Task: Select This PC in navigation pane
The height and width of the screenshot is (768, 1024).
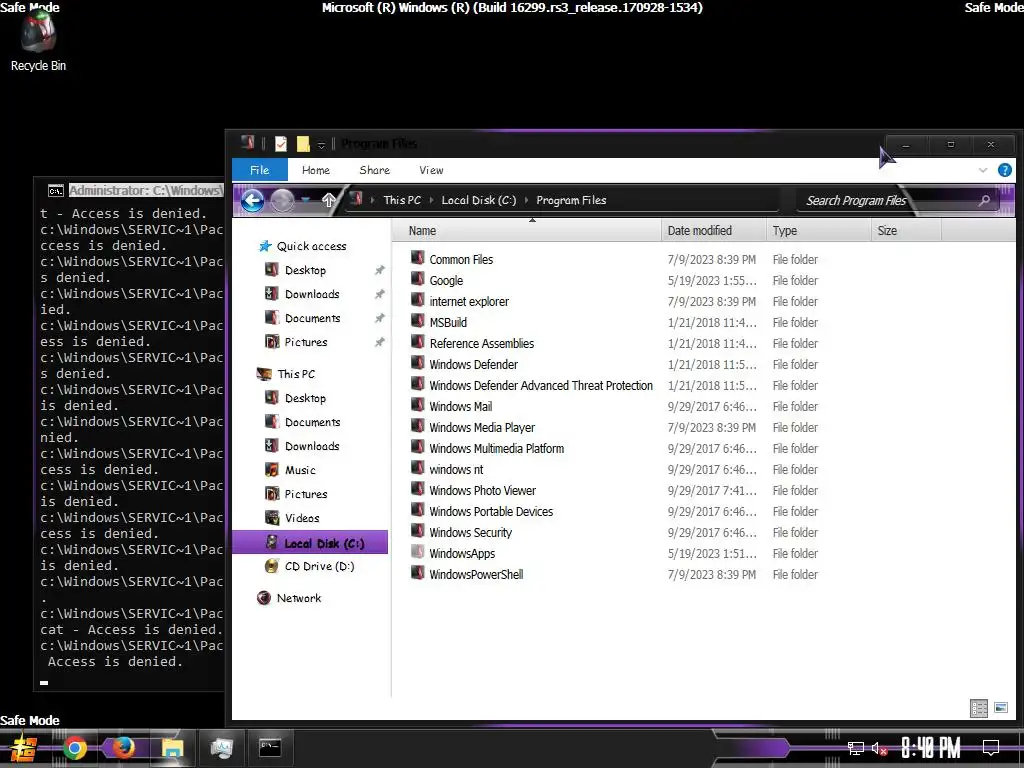Action: (x=286, y=374)
